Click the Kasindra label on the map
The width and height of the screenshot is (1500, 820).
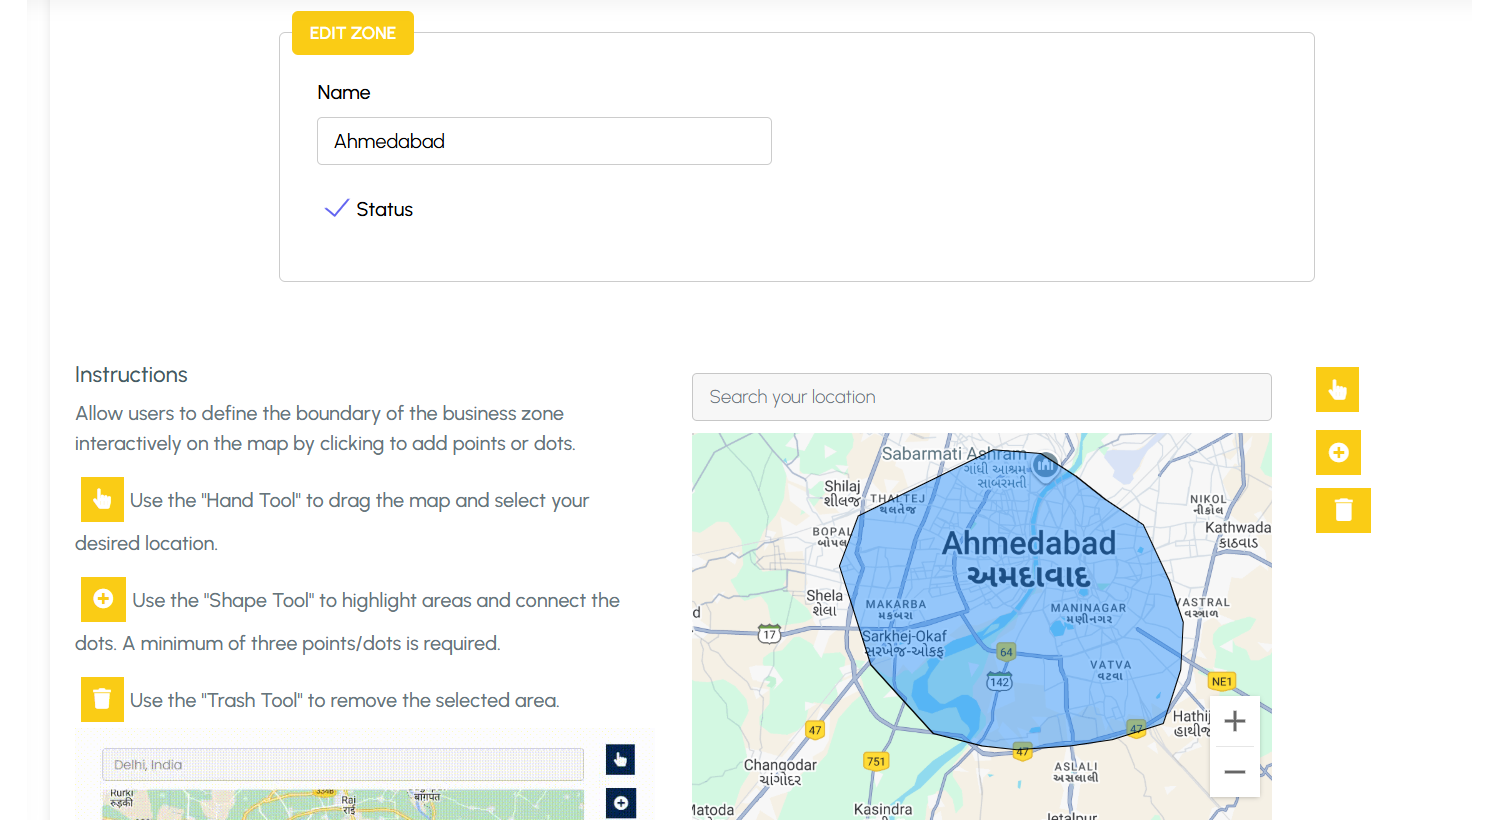click(883, 809)
